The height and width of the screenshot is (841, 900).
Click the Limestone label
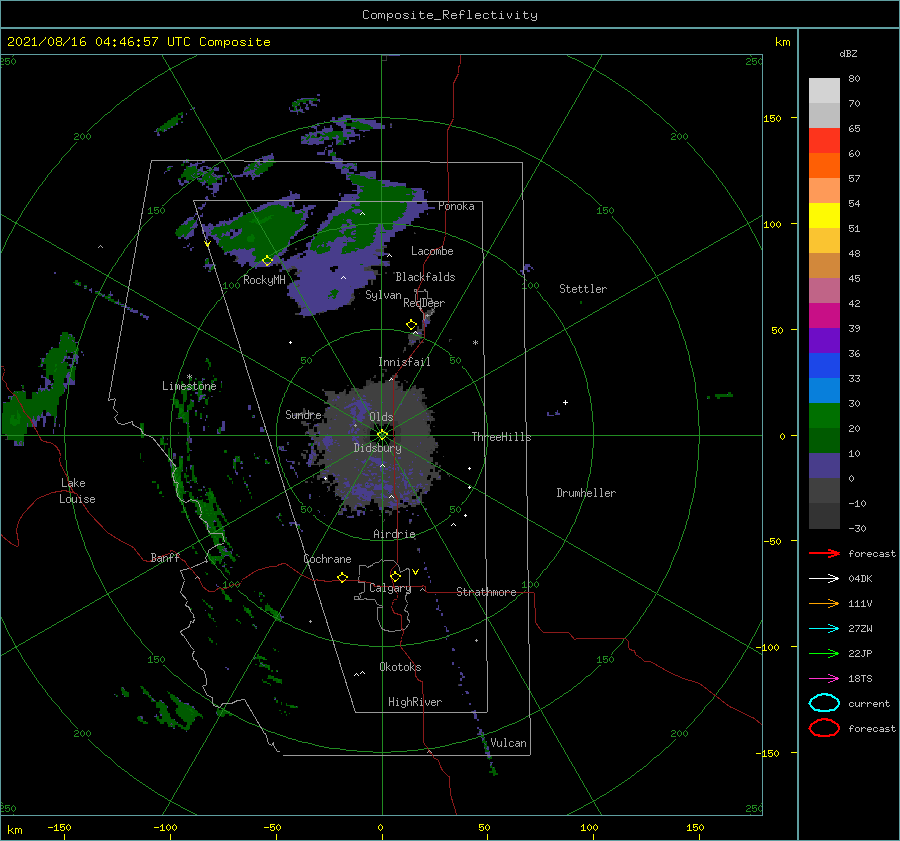click(189, 386)
